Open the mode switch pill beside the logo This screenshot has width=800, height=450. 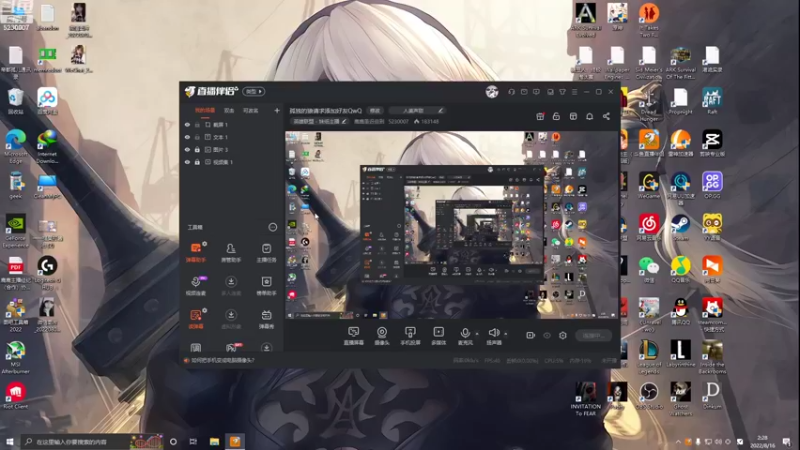[x=254, y=91]
